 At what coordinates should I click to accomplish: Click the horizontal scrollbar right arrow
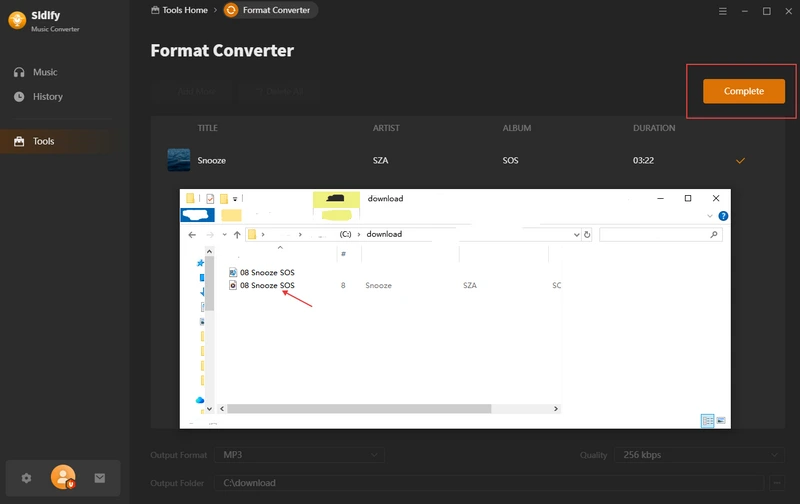tap(556, 409)
